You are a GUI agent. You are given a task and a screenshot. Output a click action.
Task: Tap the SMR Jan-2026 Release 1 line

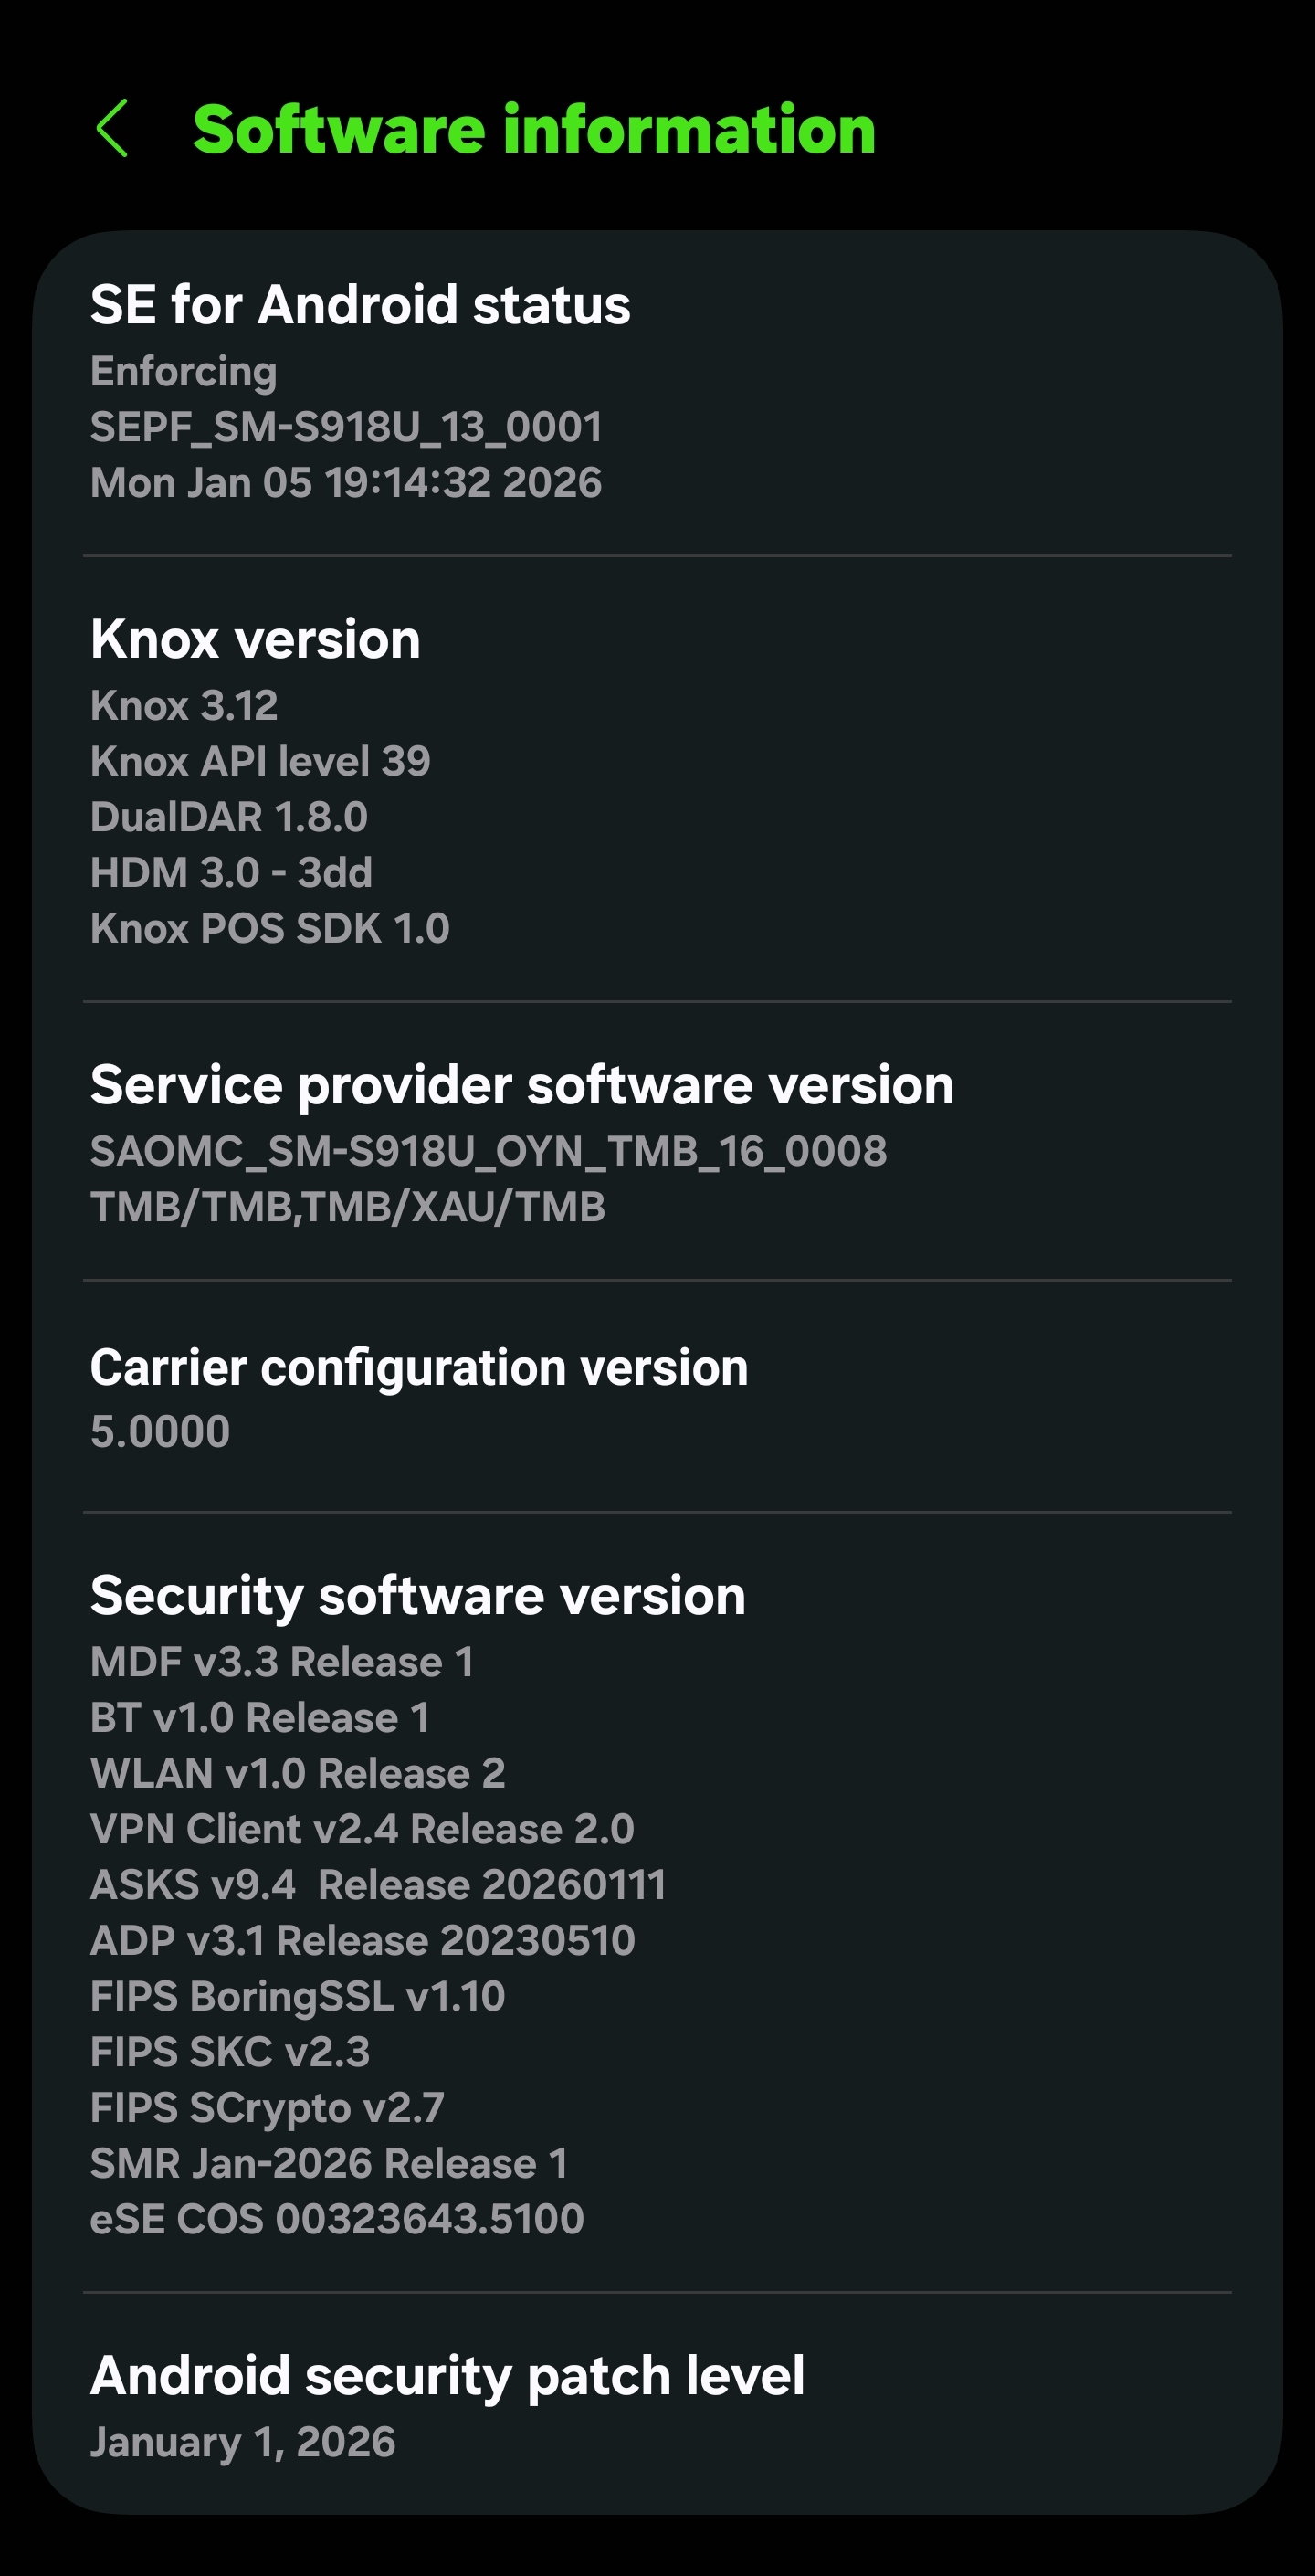(x=329, y=2163)
